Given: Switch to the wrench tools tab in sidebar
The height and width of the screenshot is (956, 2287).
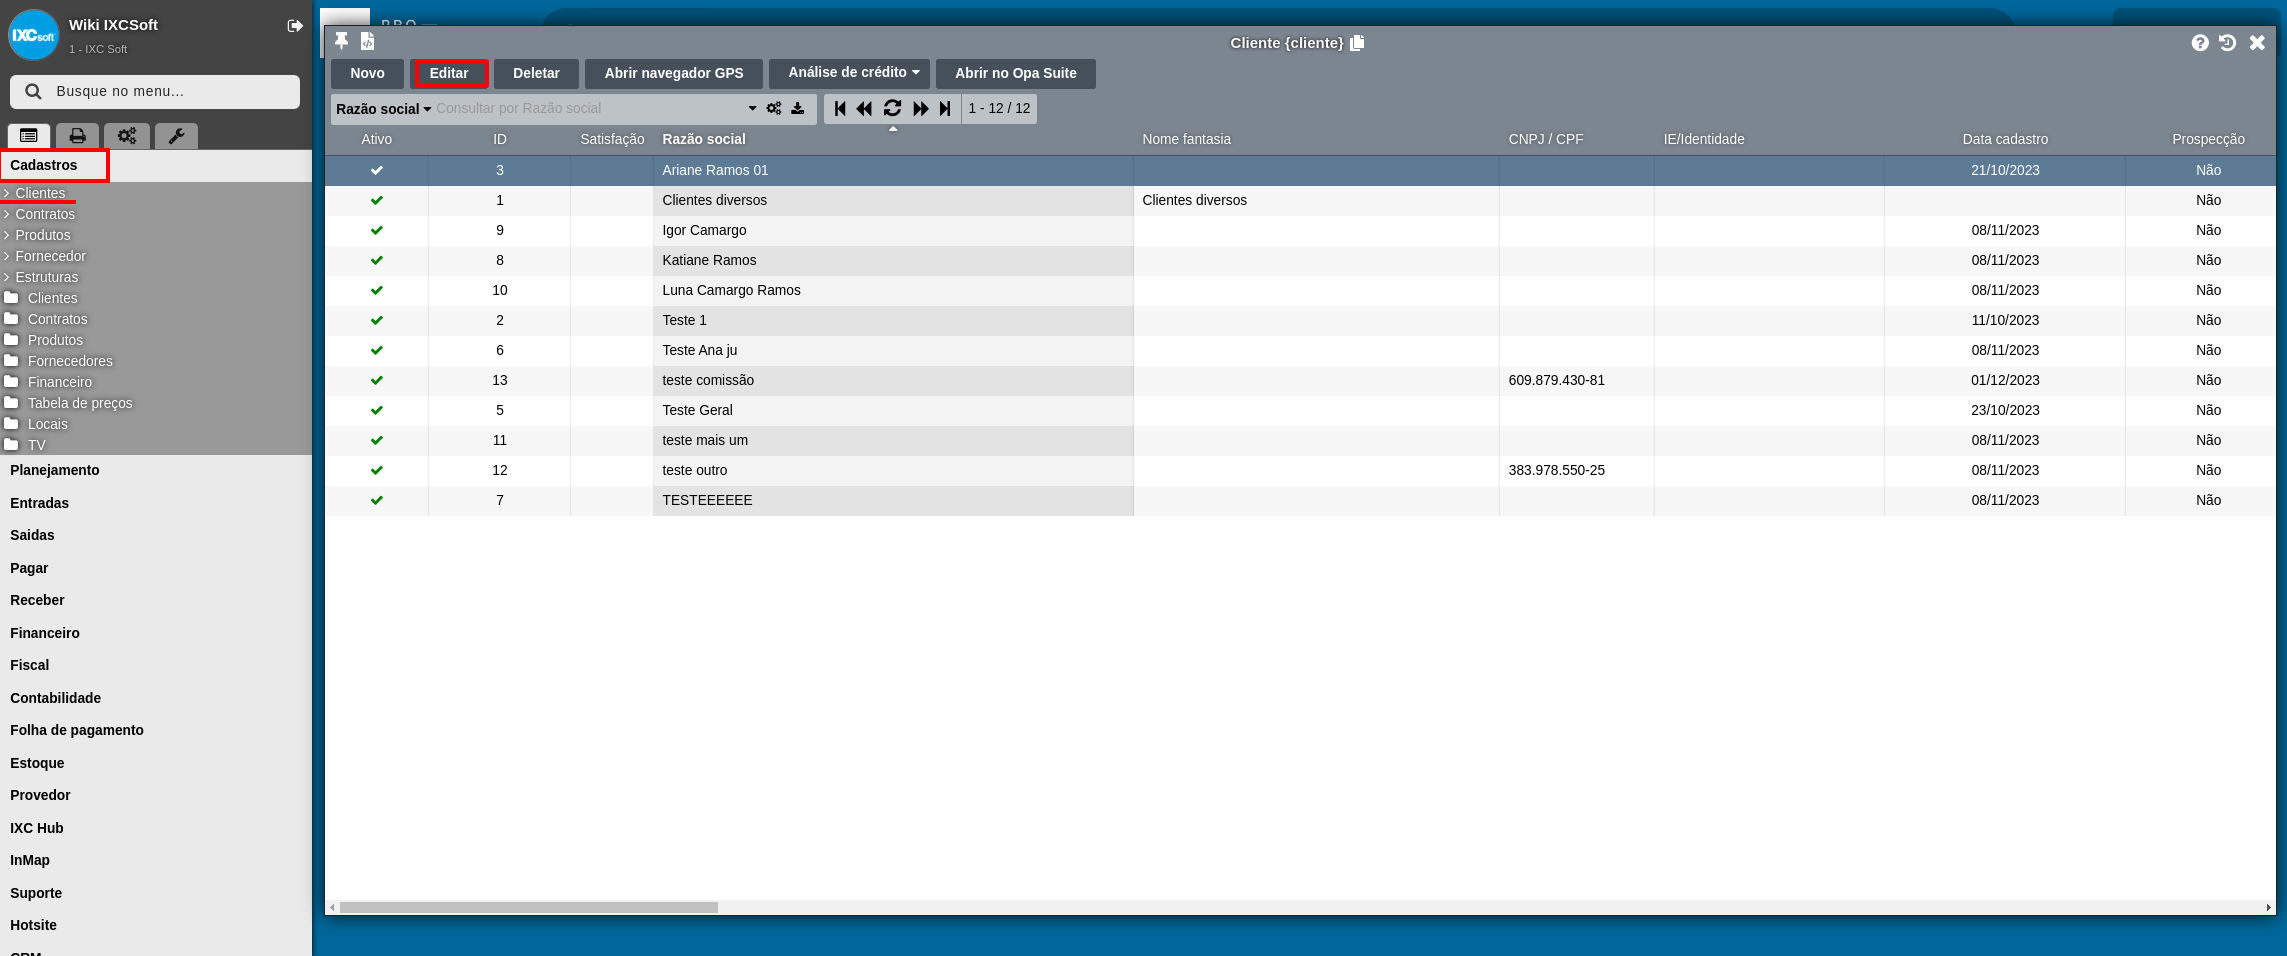Looking at the screenshot, I should 176,136.
